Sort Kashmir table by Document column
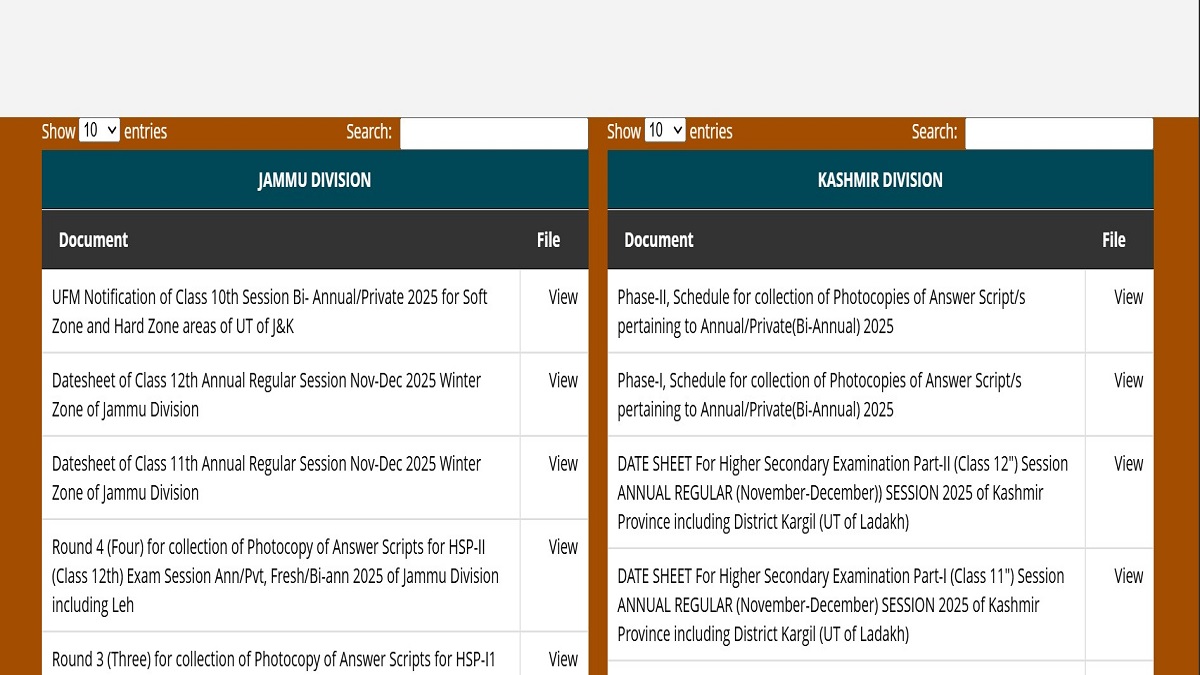 click(658, 240)
